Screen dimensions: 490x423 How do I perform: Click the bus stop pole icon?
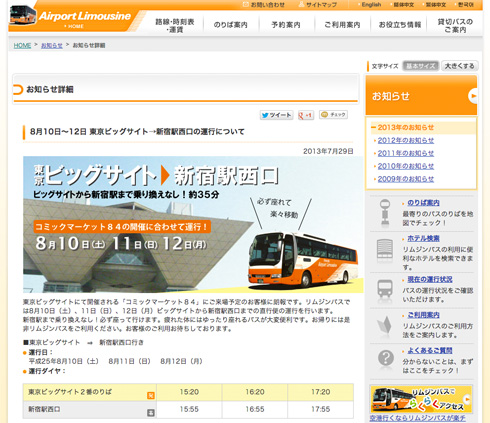385,212
